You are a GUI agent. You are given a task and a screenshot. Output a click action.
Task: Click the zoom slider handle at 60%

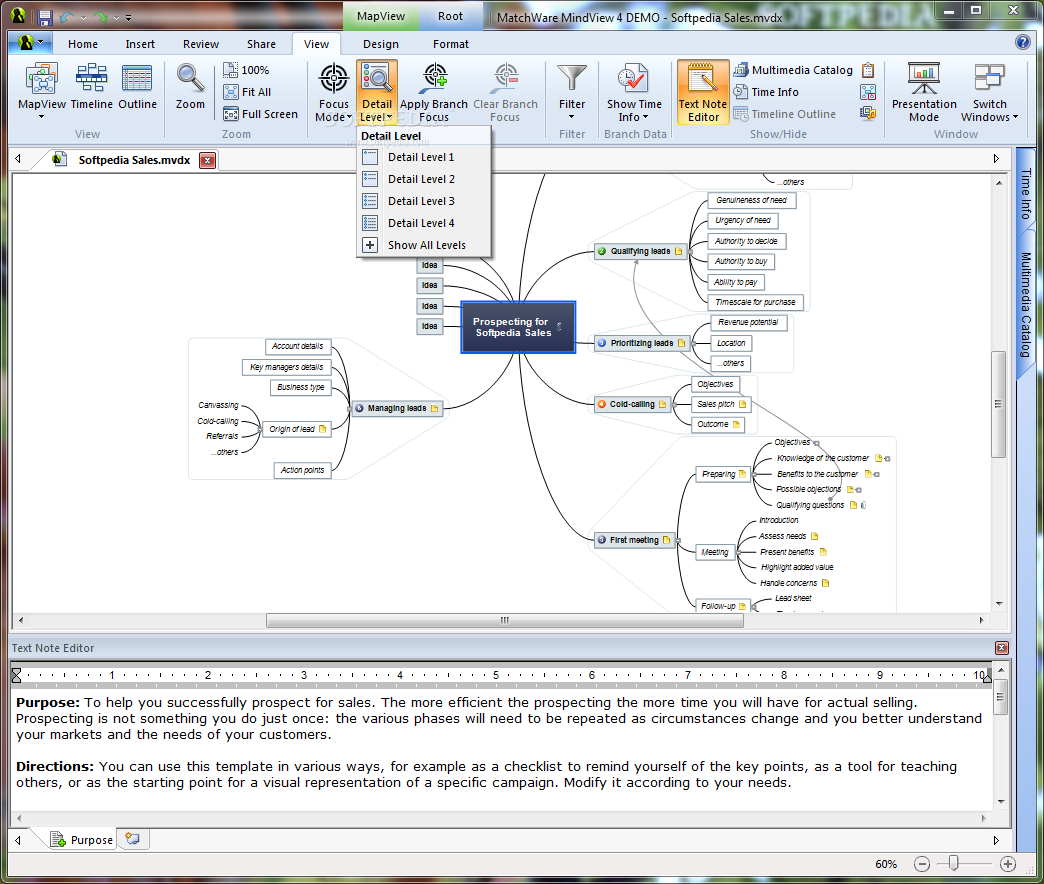pos(953,863)
